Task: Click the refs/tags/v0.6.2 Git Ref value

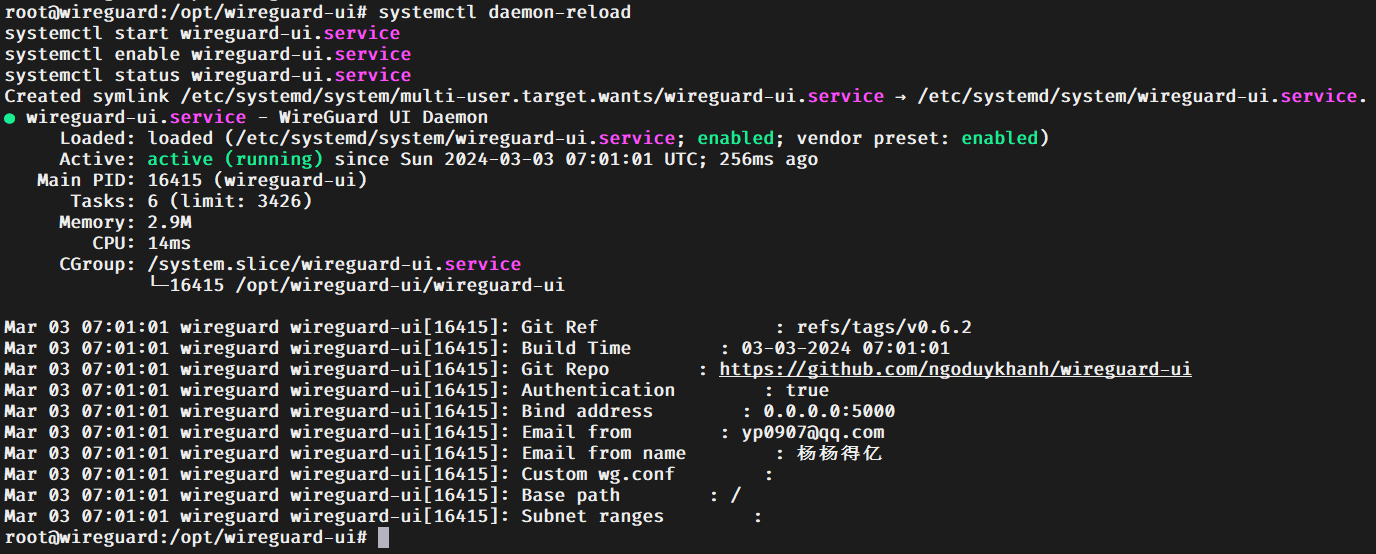Action: [884, 327]
